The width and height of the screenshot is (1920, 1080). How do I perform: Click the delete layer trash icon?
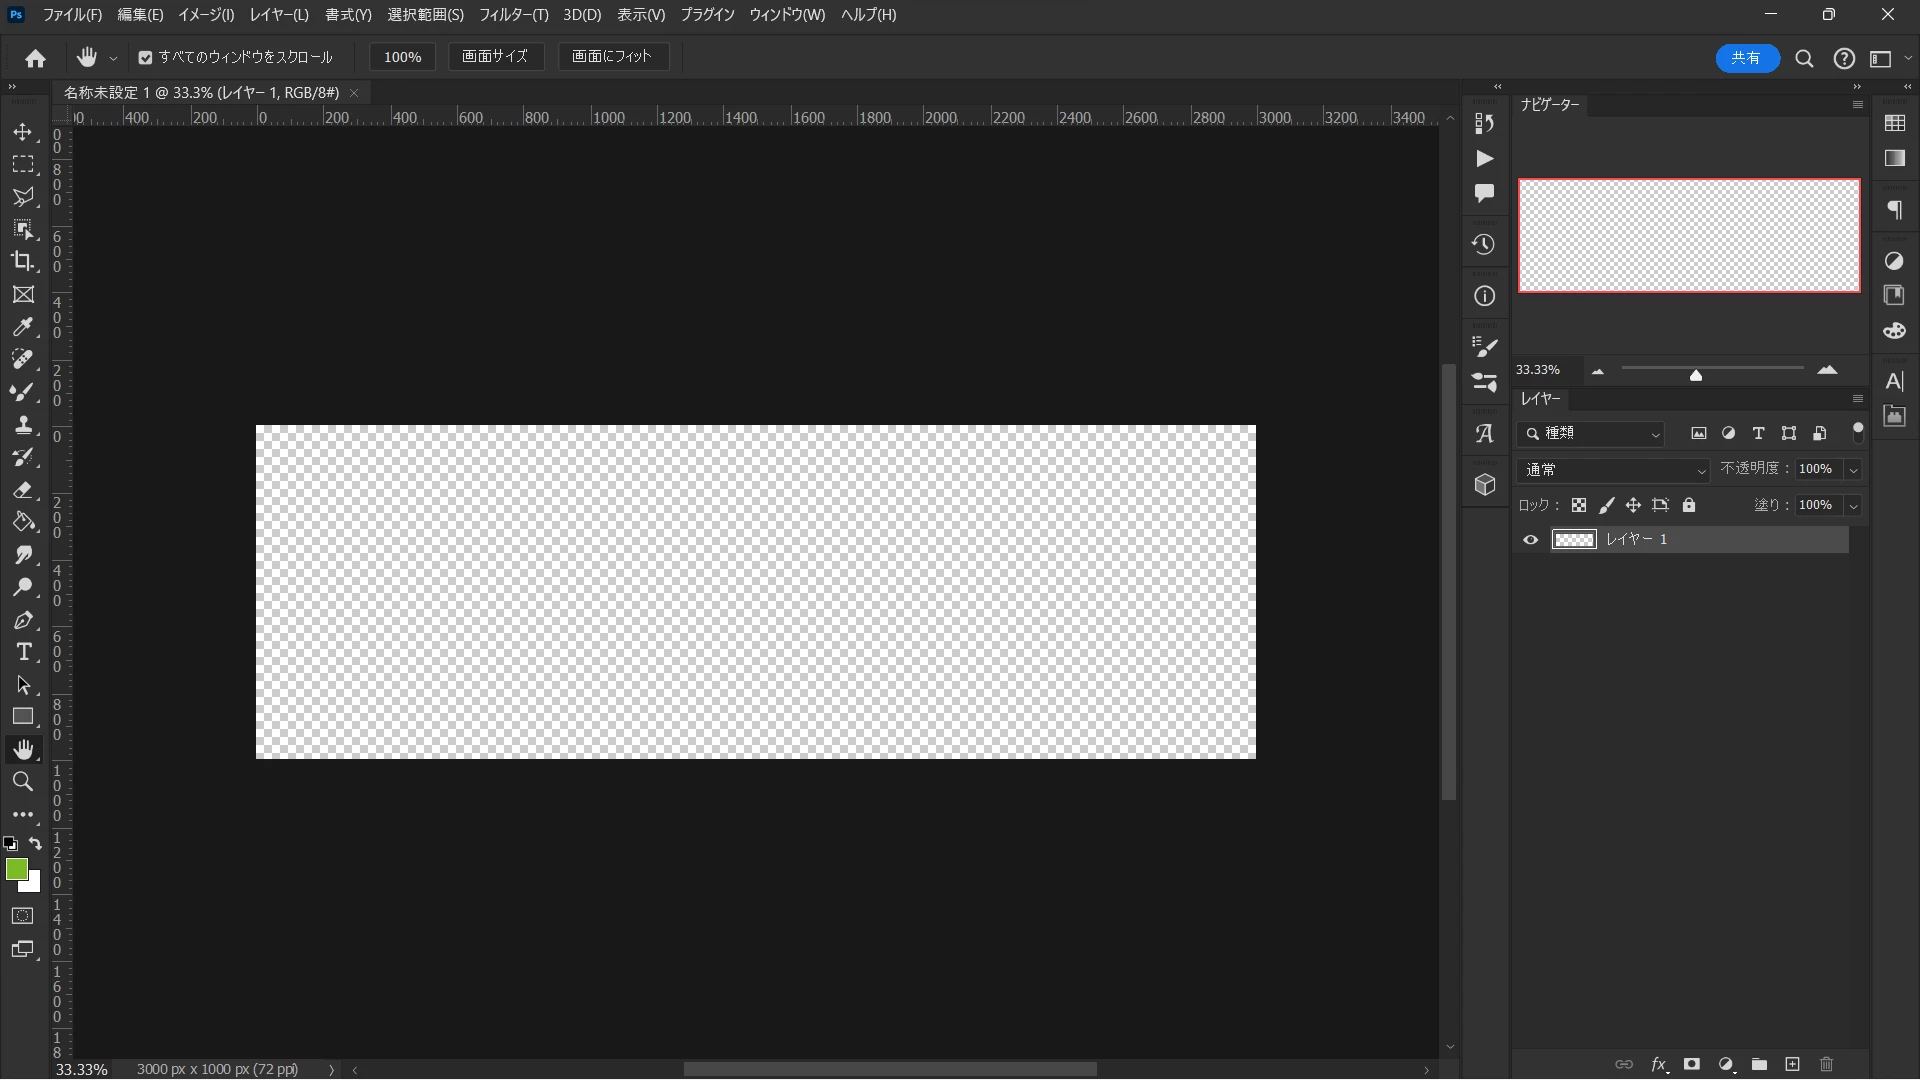pyautogui.click(x=1826, y=1064)
